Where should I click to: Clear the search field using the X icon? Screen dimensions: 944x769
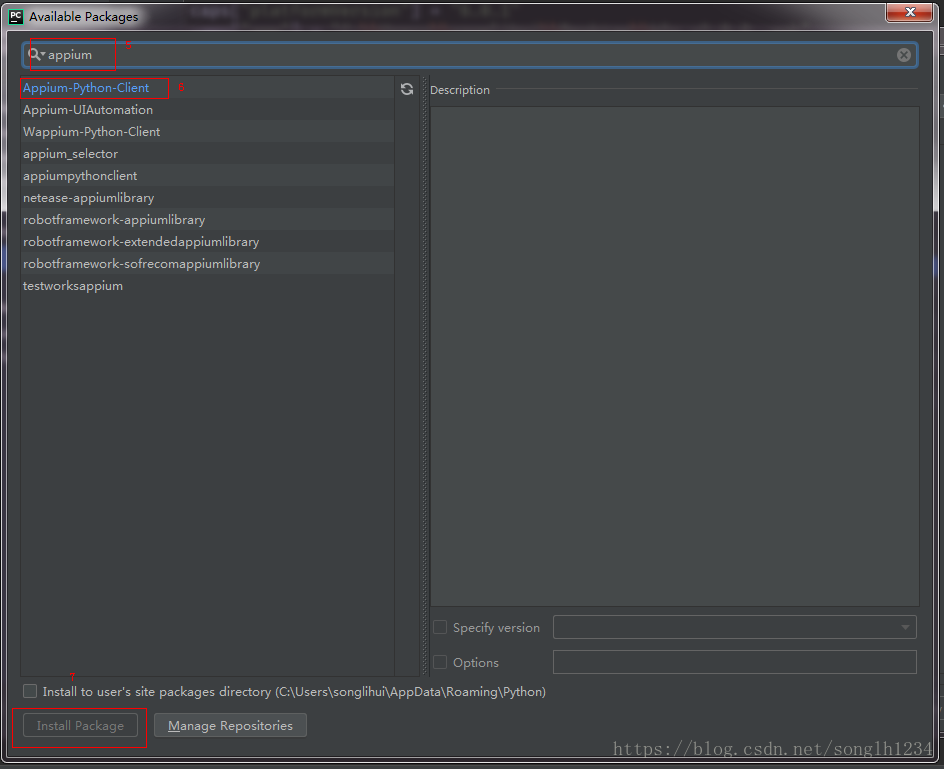(x=903, y=55)
